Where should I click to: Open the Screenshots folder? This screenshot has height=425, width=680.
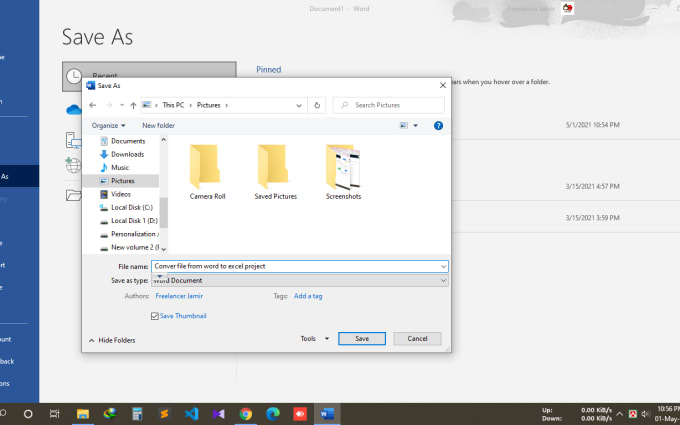[343, 172]
